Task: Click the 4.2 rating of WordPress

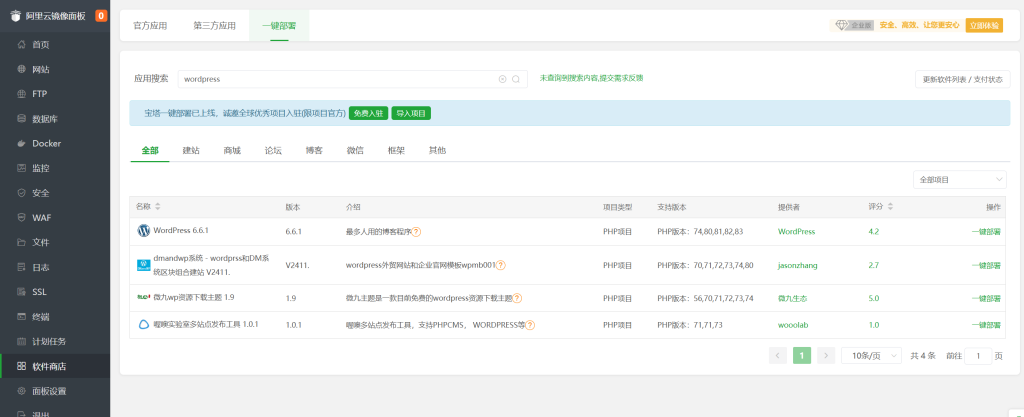Action: [x=873, y=232]
